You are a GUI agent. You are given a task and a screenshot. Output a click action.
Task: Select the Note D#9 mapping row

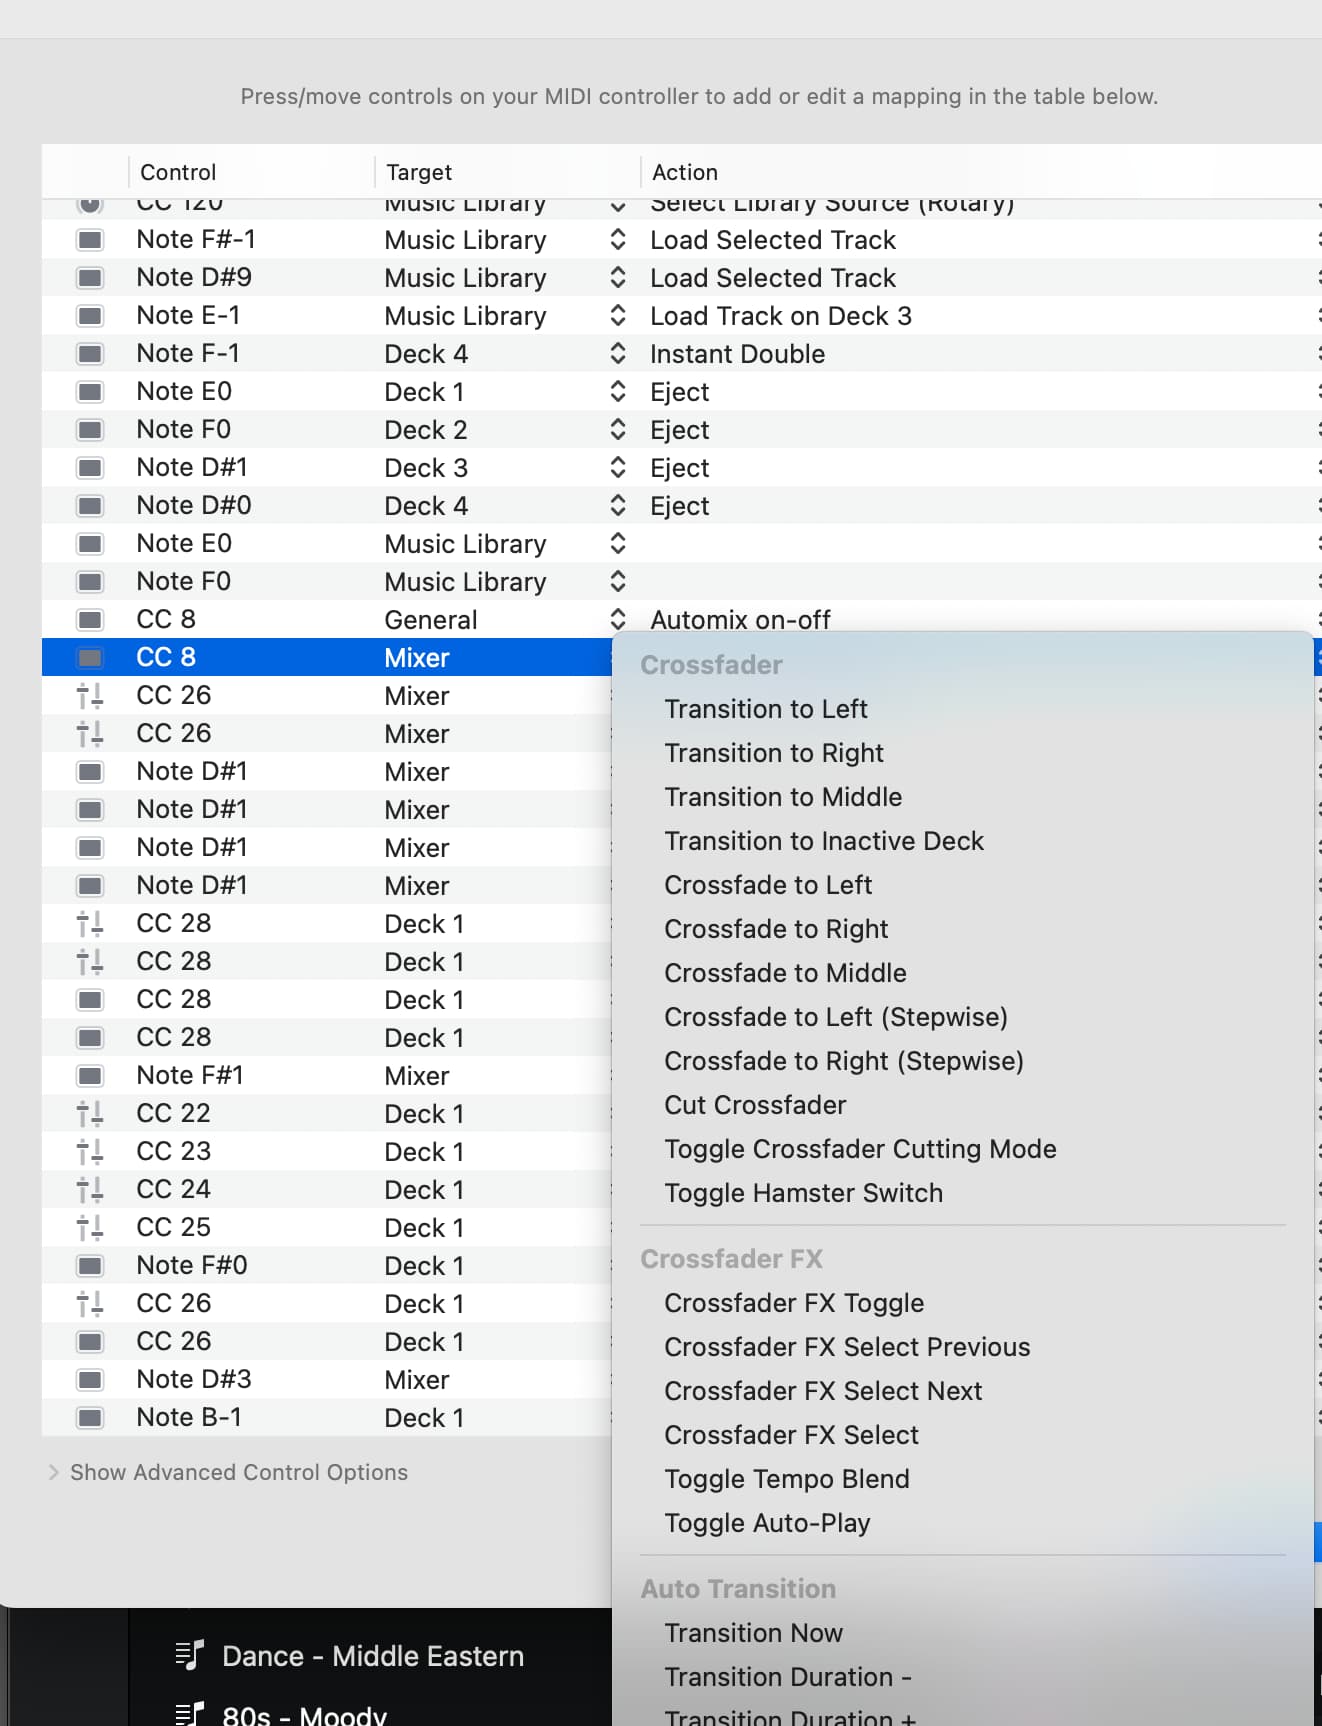pyautogui.click(x=300, y=278)
